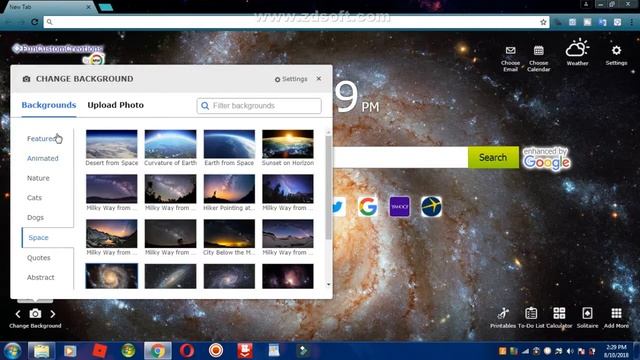Switch to the Backgrounds tab
Screen dimensions: 640x360
pos(49,105)
